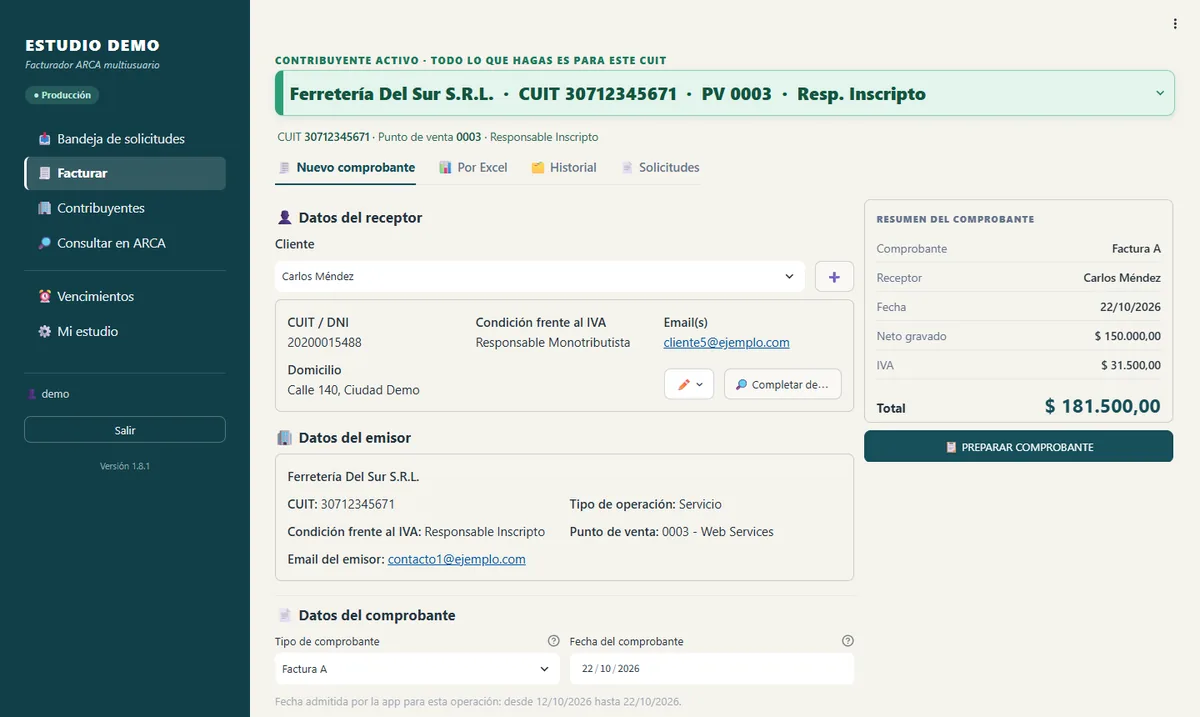The image size is (1200, 717).
Task: Click the IVA value $ 31.500,00
Action: (x=1131, y=365)
